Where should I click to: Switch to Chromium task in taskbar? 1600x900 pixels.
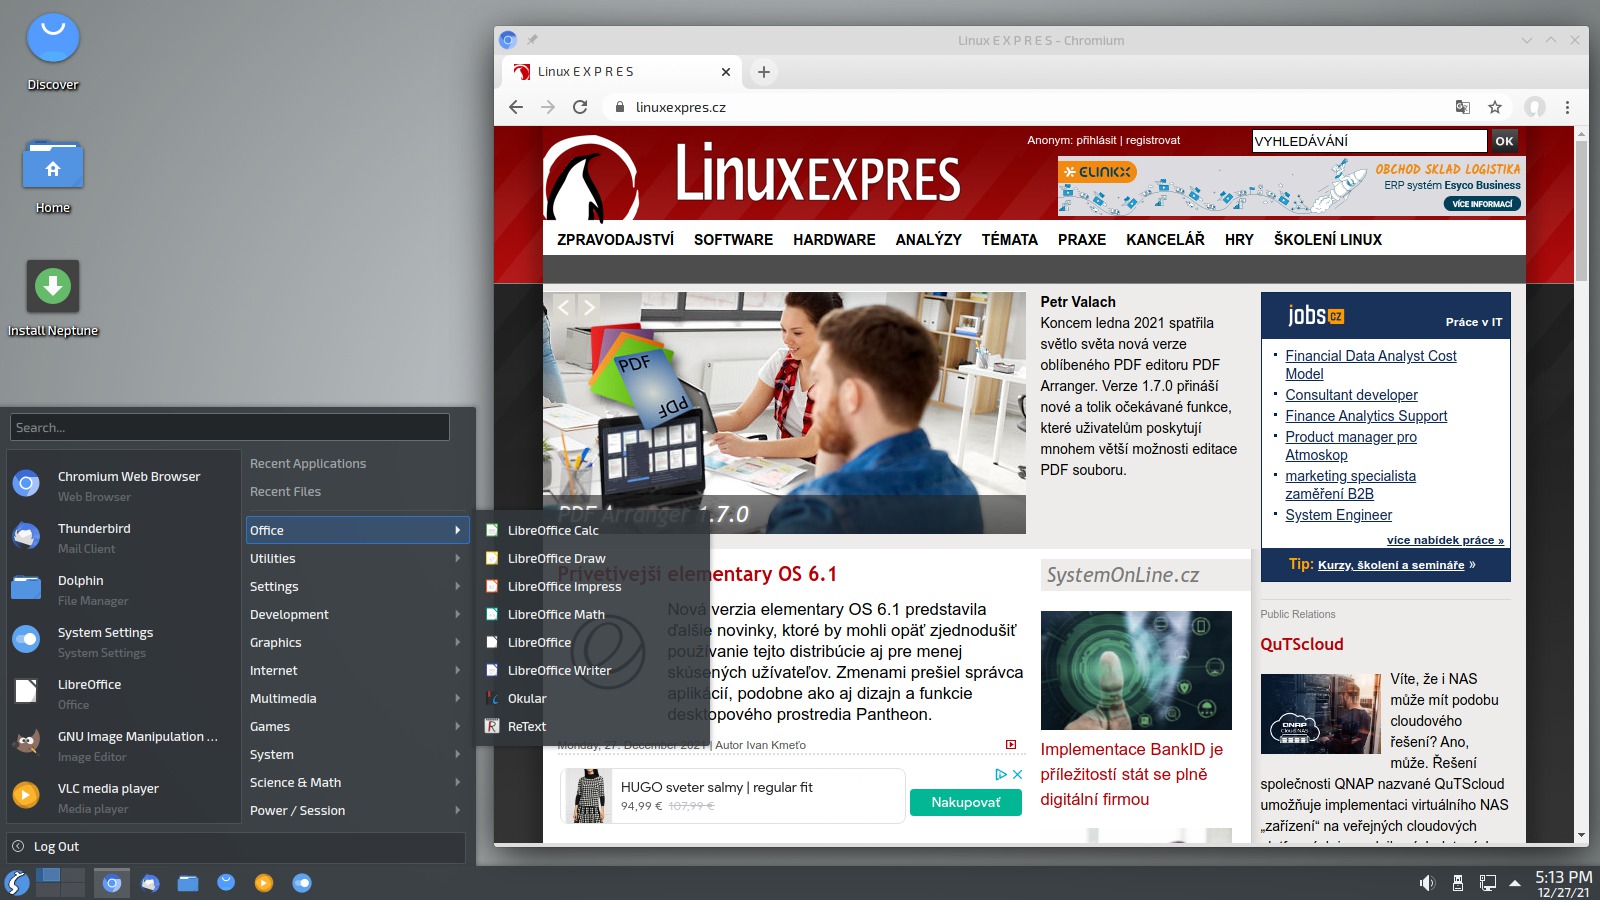[112, 883]
